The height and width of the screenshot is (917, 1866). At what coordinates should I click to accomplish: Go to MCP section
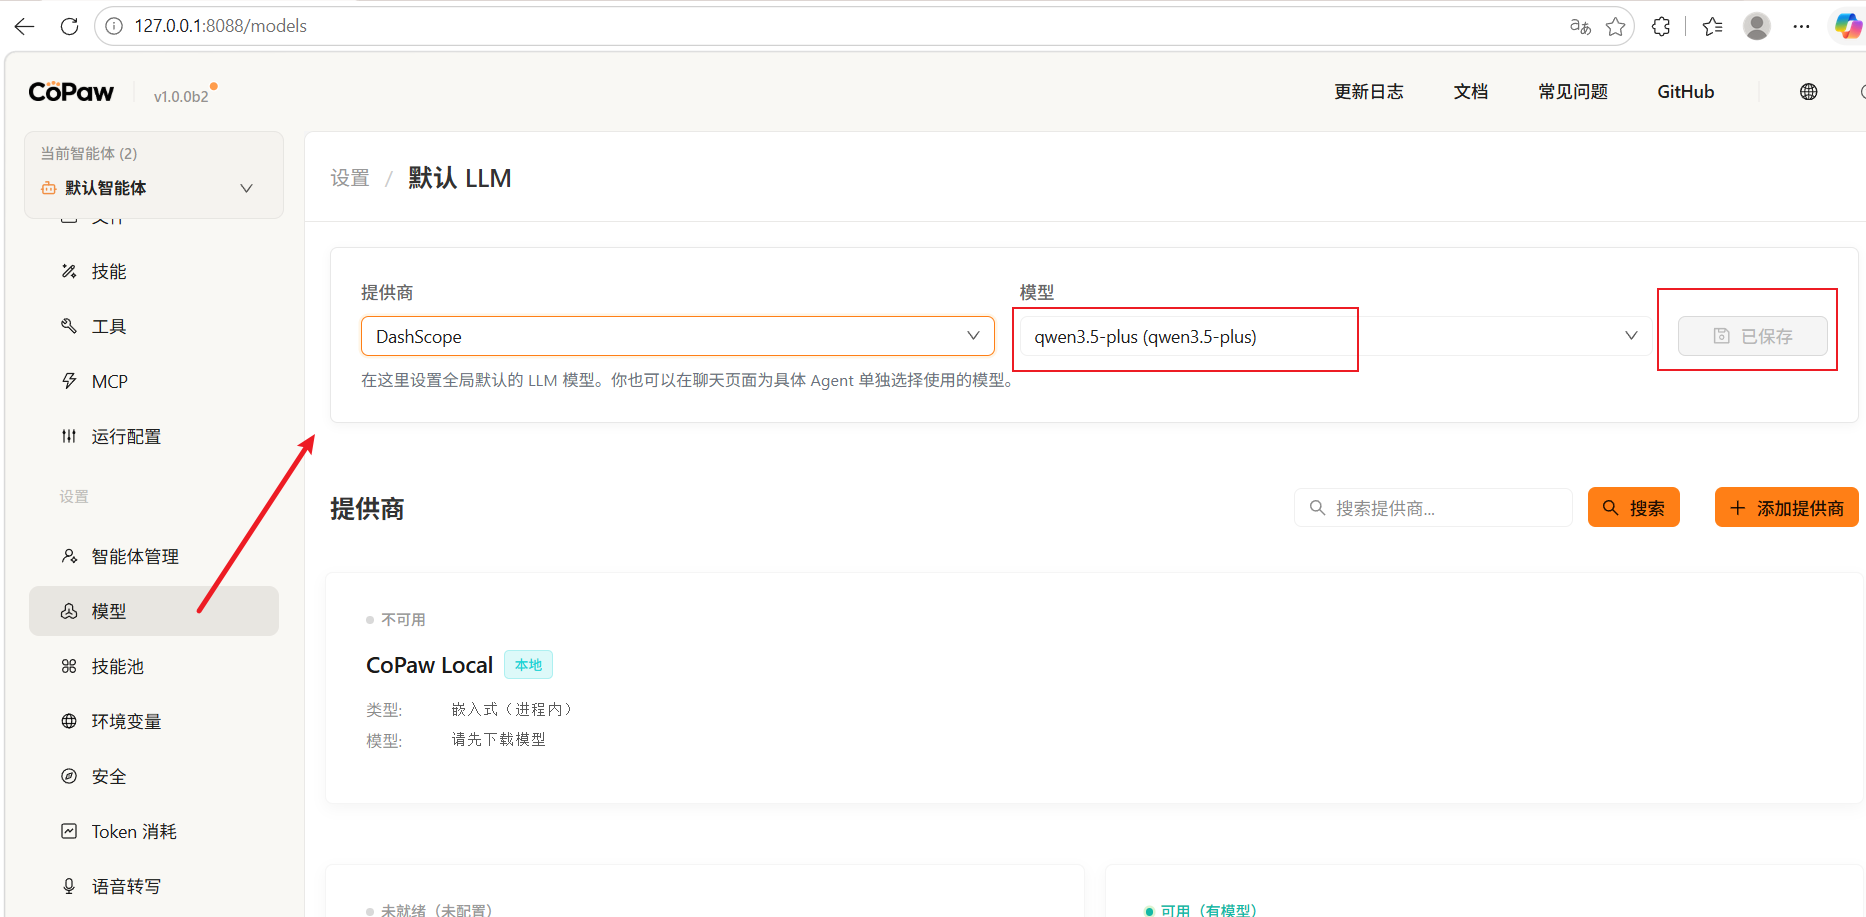click(154, 381)
